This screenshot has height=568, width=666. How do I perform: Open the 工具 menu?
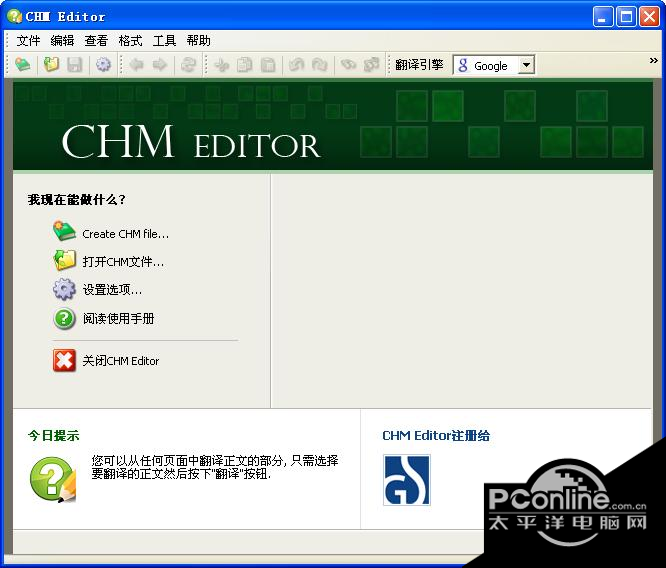[x=164, y=41]
